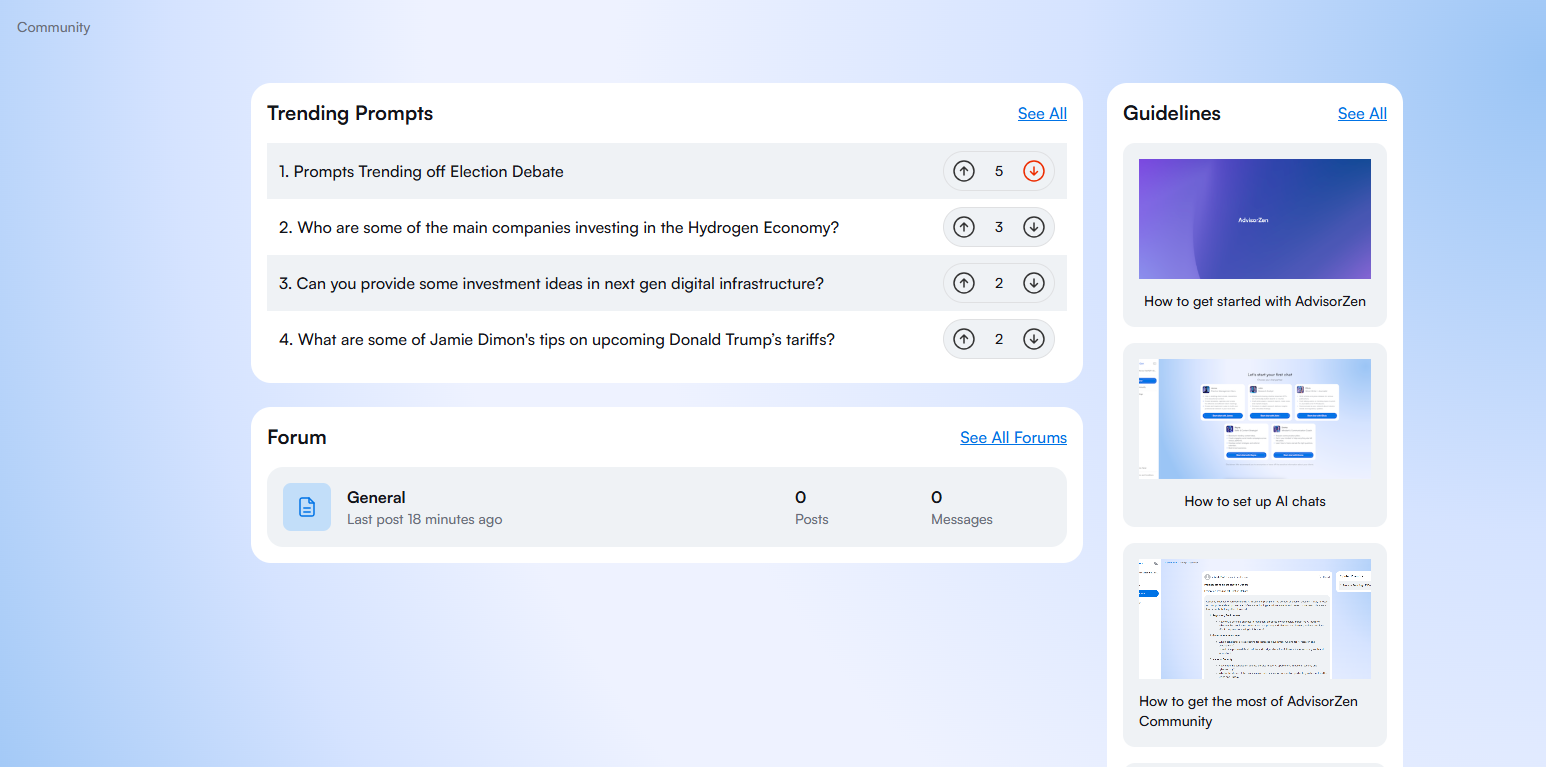Click See All Forums link
This screenshot has width=1546, height=767.
click(x=1013, y=438)
